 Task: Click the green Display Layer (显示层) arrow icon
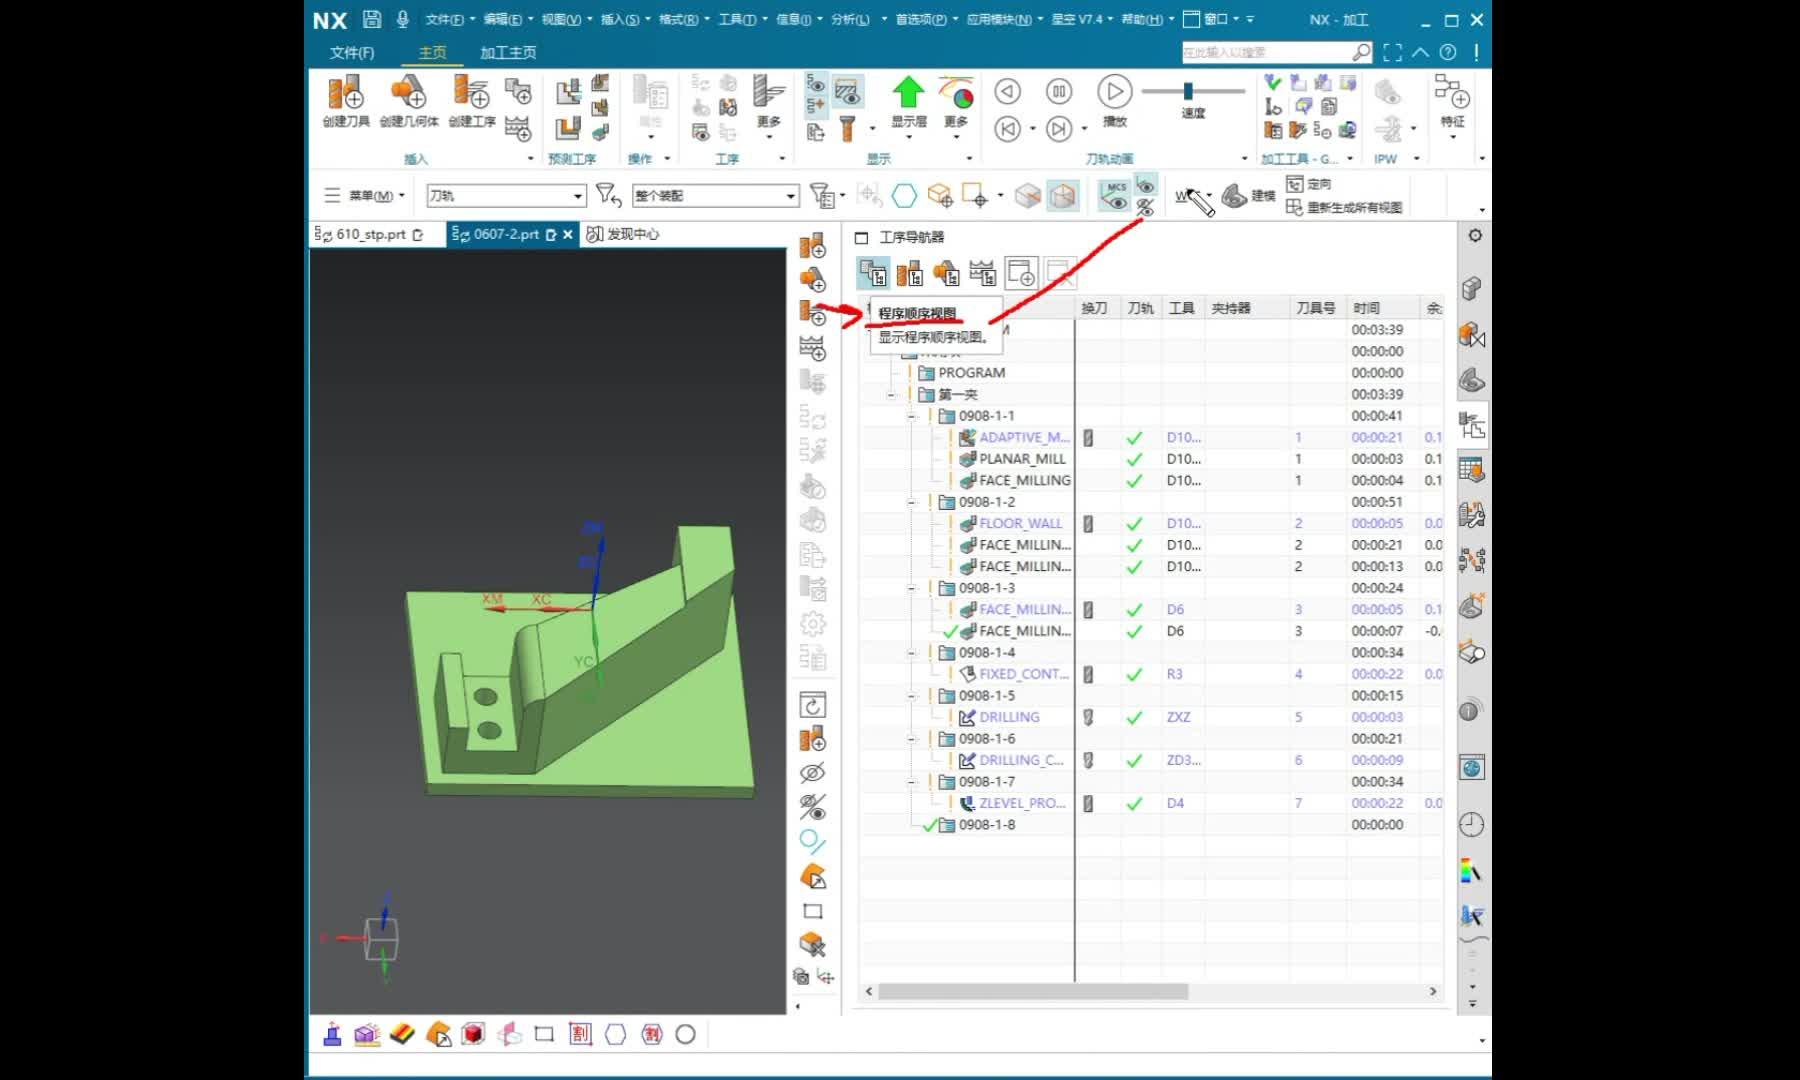908,92
